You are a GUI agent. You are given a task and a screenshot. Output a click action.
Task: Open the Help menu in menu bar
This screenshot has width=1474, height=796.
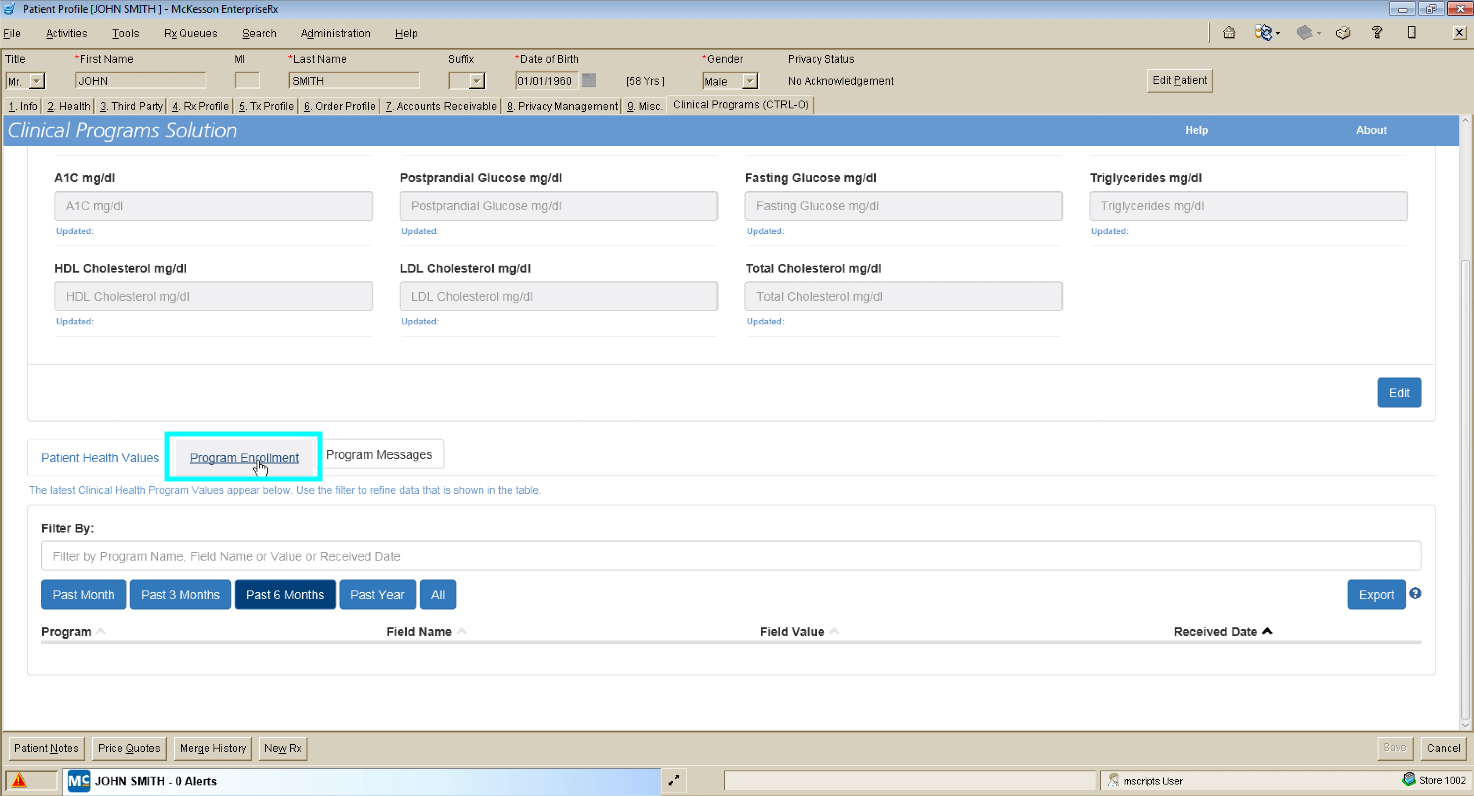(x=406, y=33)
